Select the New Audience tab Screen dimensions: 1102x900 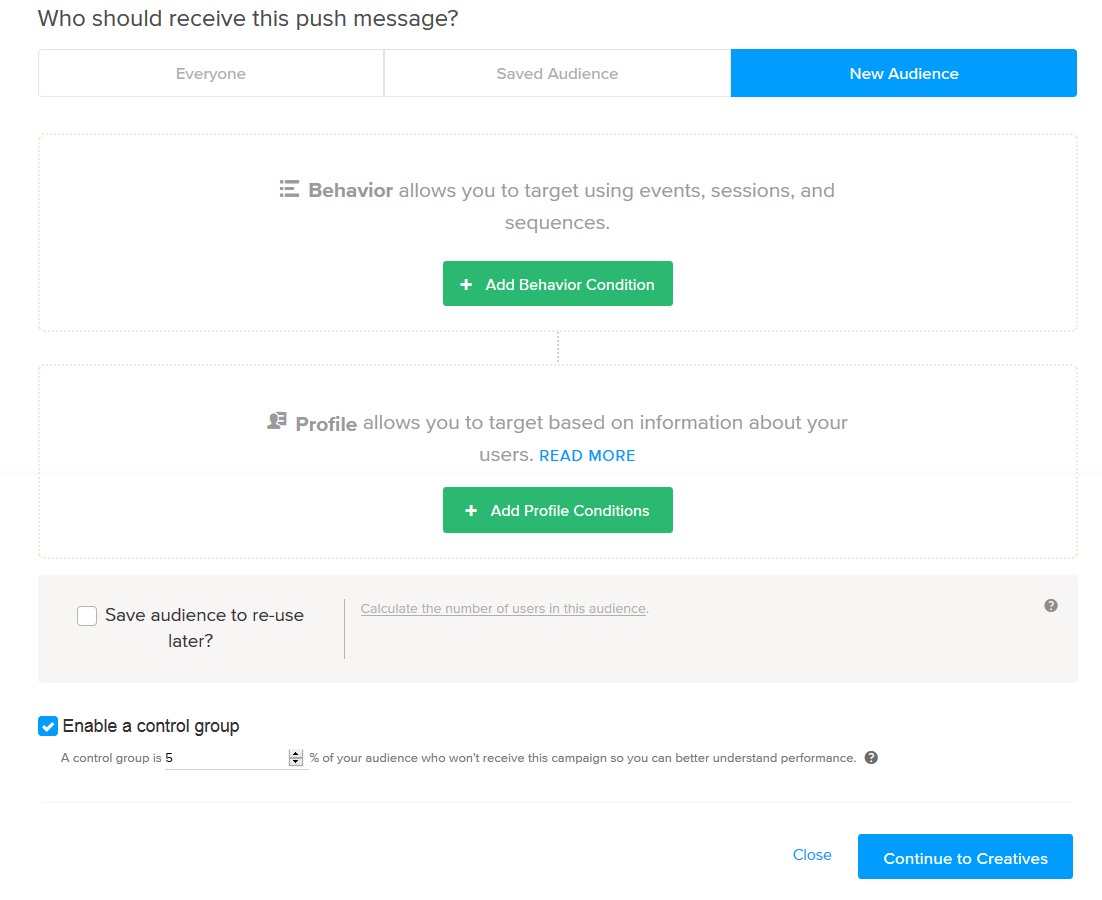click(904, 74)
